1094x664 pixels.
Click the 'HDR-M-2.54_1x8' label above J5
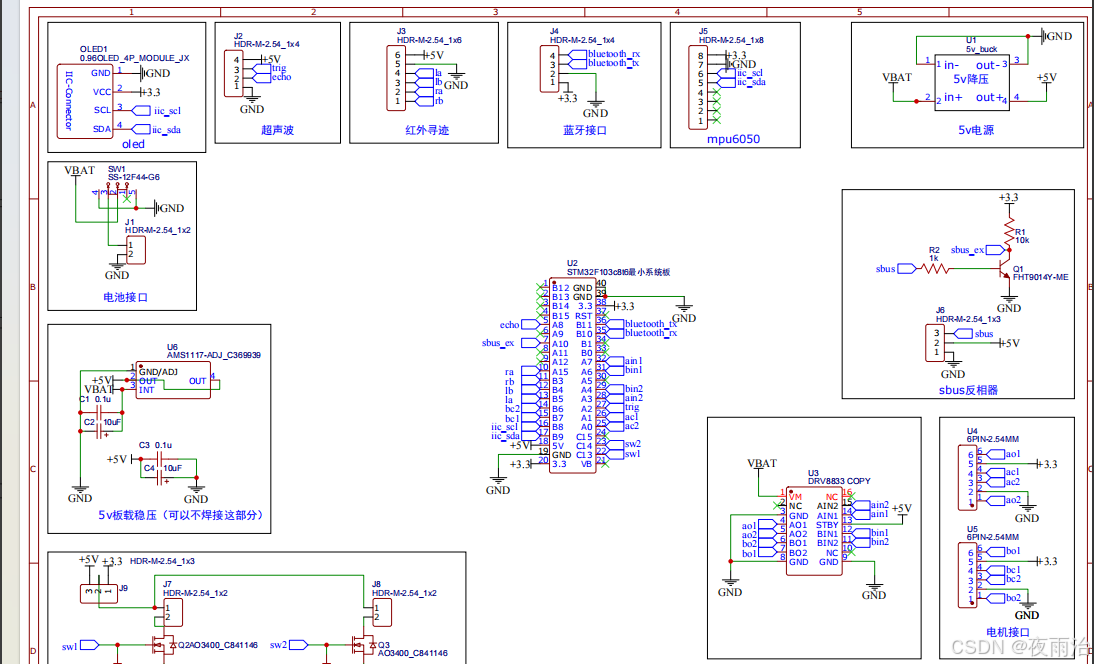click(731, 40)
